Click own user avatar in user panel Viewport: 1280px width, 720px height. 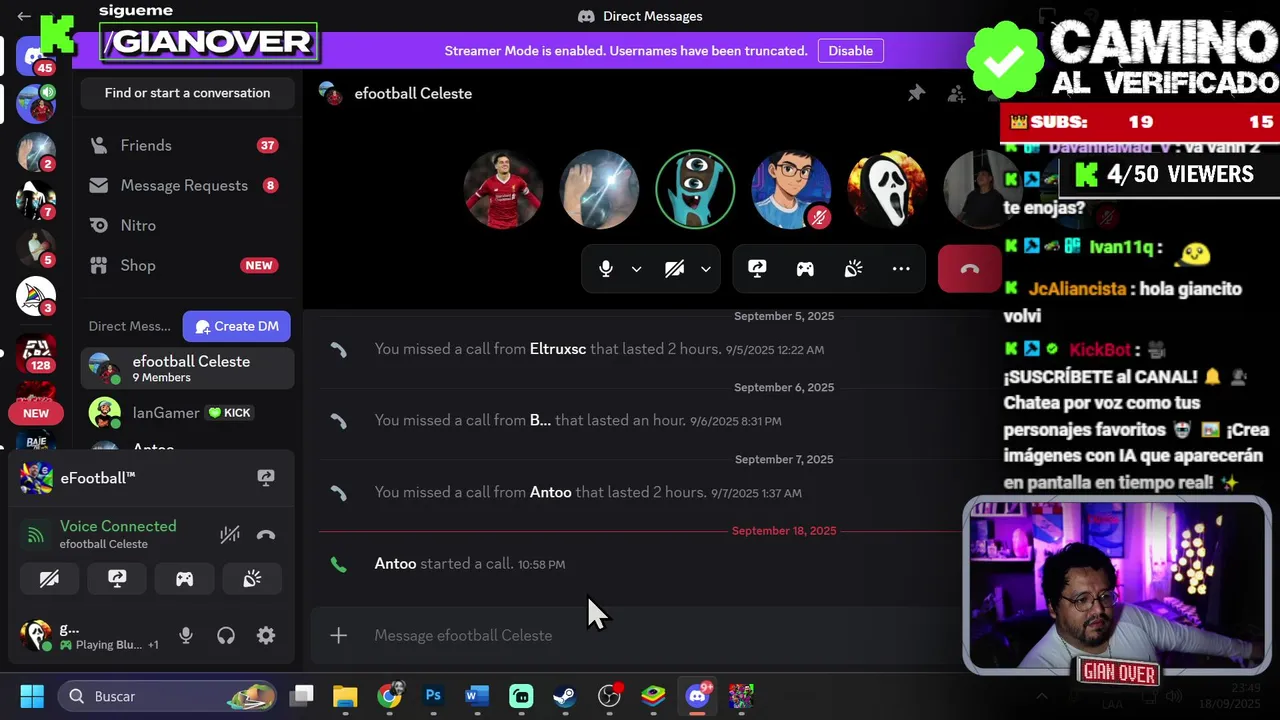[36, 635]
